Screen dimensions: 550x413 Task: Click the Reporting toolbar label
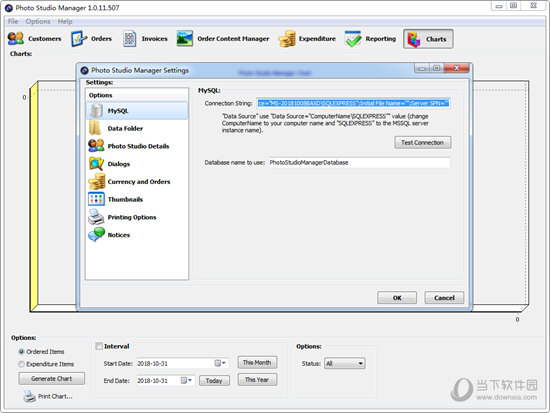pos(381,39)
